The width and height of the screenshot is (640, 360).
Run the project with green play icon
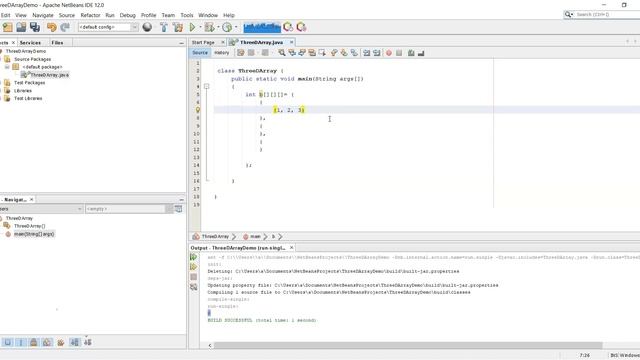(x=192, y=27)
